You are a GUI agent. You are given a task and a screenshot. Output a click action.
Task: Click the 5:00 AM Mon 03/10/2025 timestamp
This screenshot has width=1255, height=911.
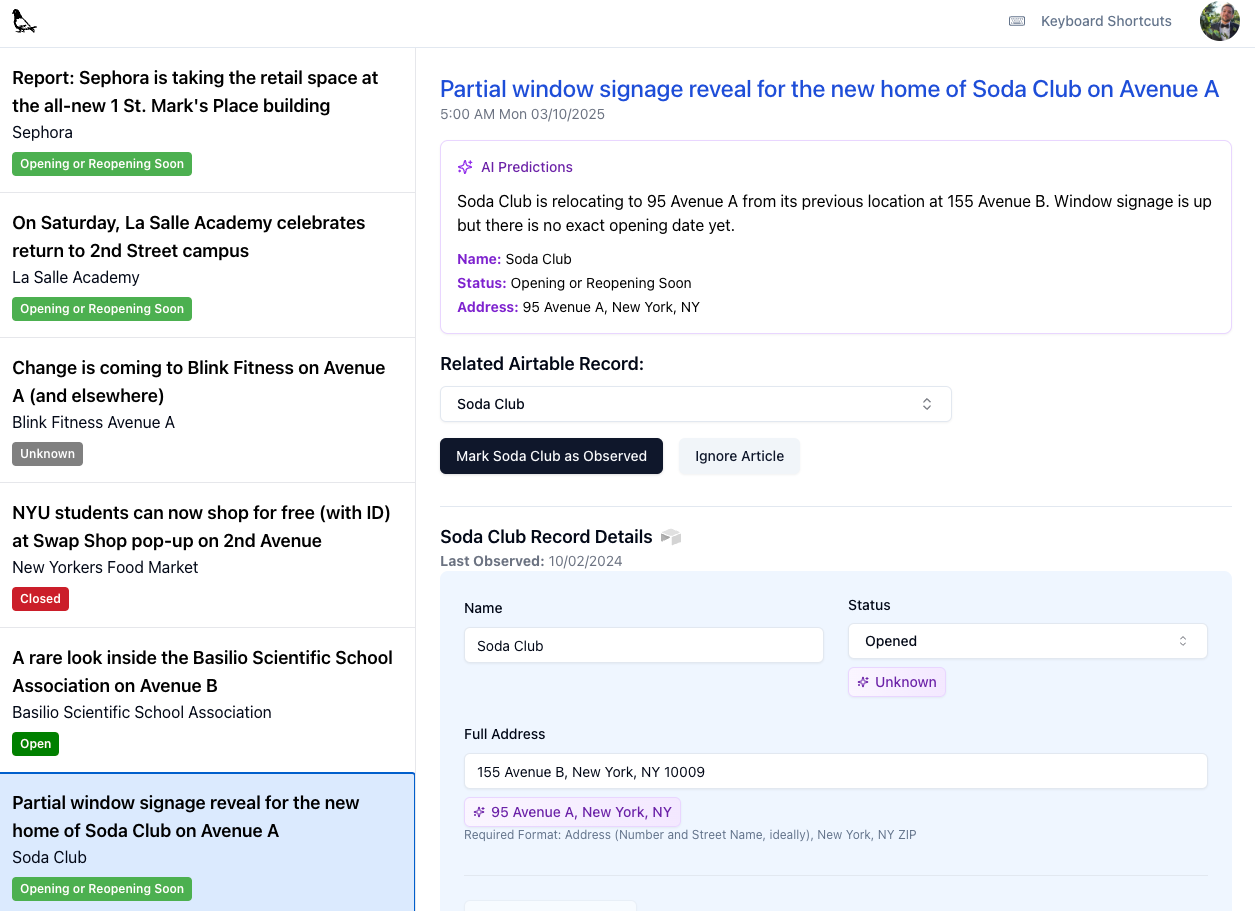[x=522, y=114]
